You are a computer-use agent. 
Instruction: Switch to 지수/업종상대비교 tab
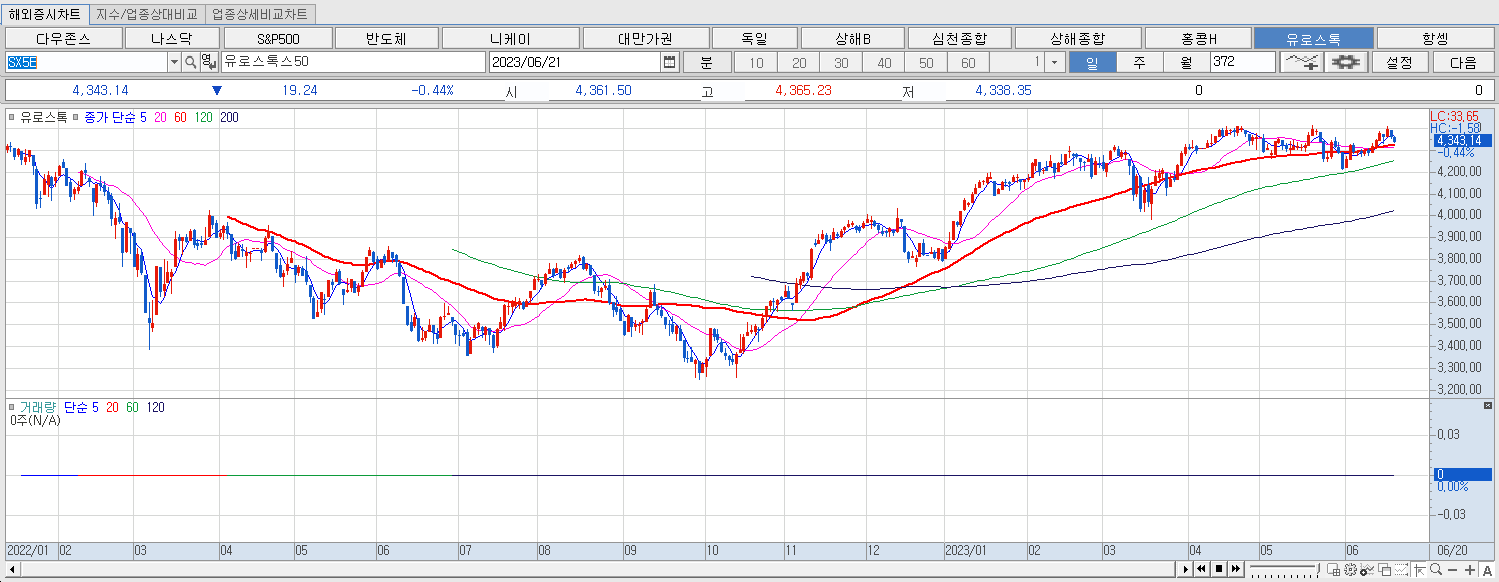tap(148, 14)
